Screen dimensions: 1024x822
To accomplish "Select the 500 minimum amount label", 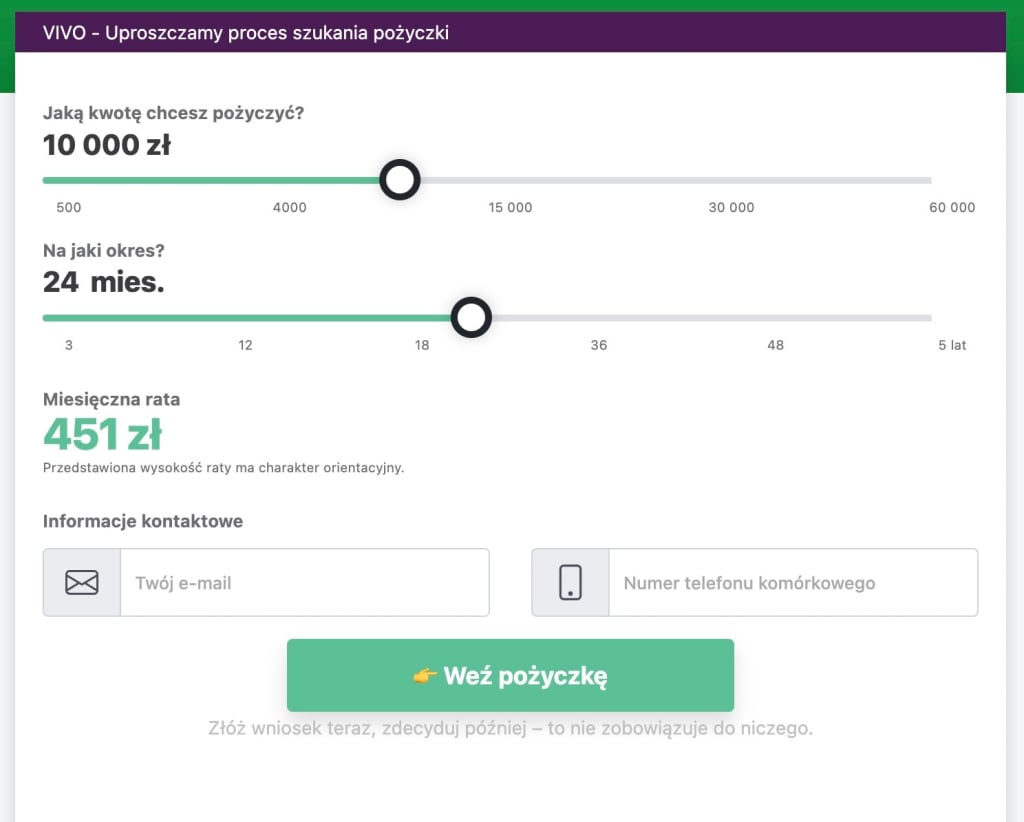I will (69, 208).
